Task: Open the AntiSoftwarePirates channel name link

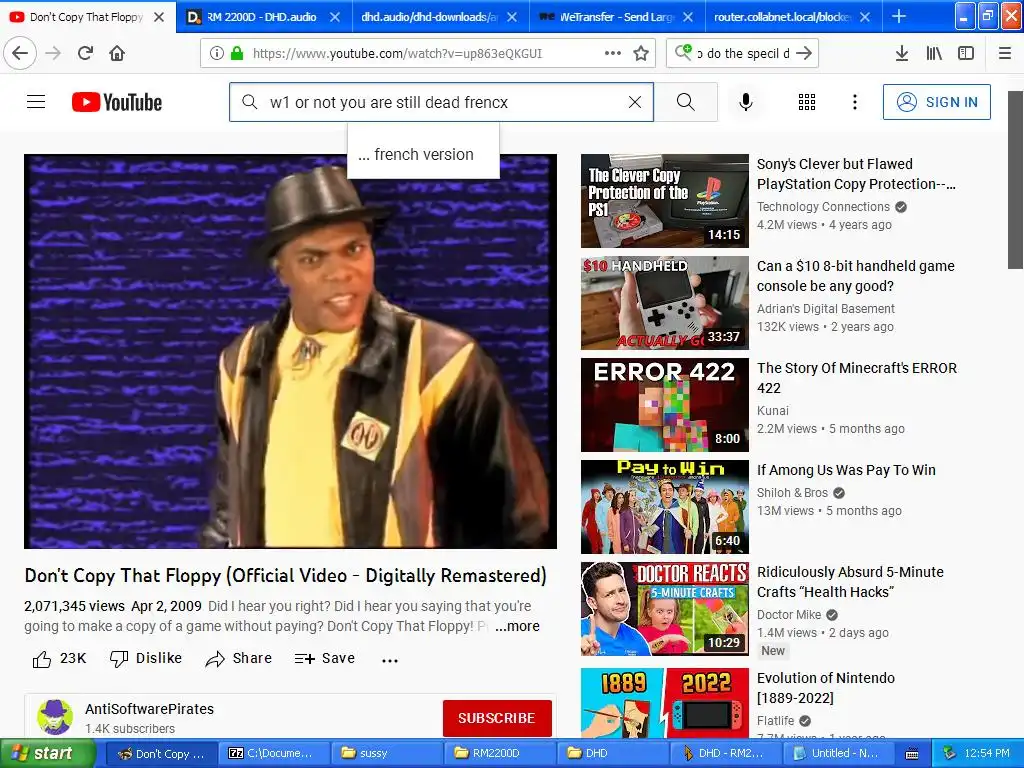Action: (150, 709)
